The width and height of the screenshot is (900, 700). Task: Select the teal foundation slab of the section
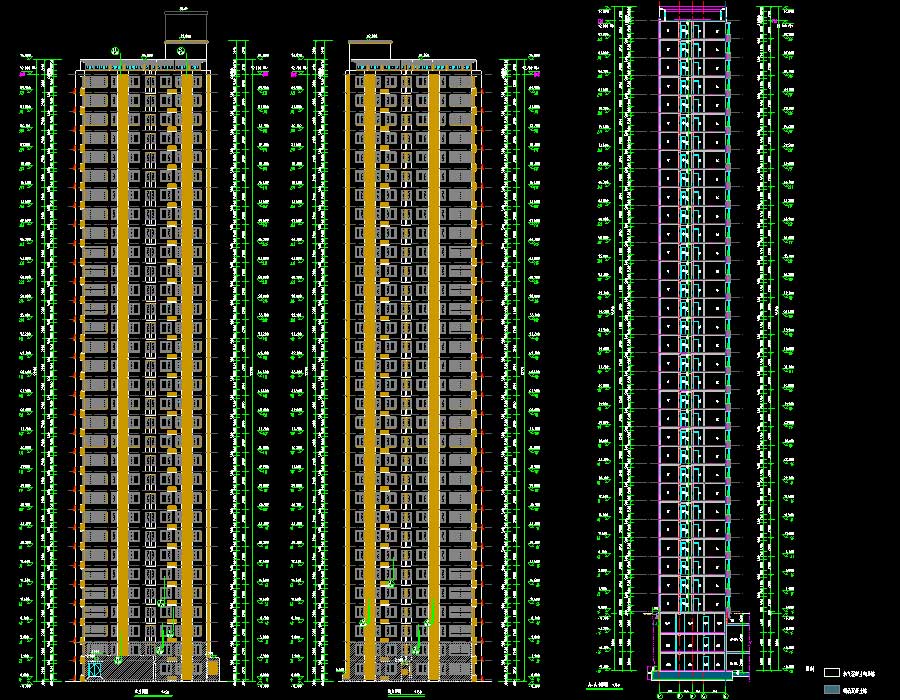click(692, 676)
